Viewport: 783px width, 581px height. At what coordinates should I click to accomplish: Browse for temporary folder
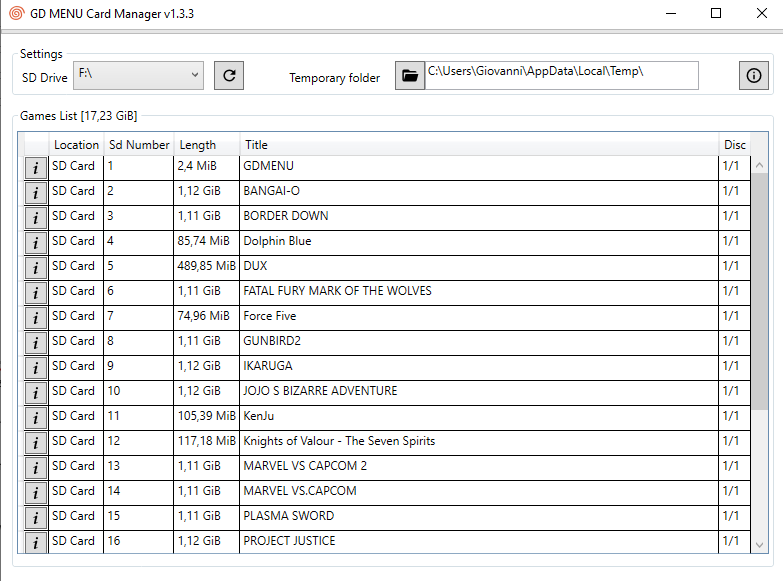point(409,75)
